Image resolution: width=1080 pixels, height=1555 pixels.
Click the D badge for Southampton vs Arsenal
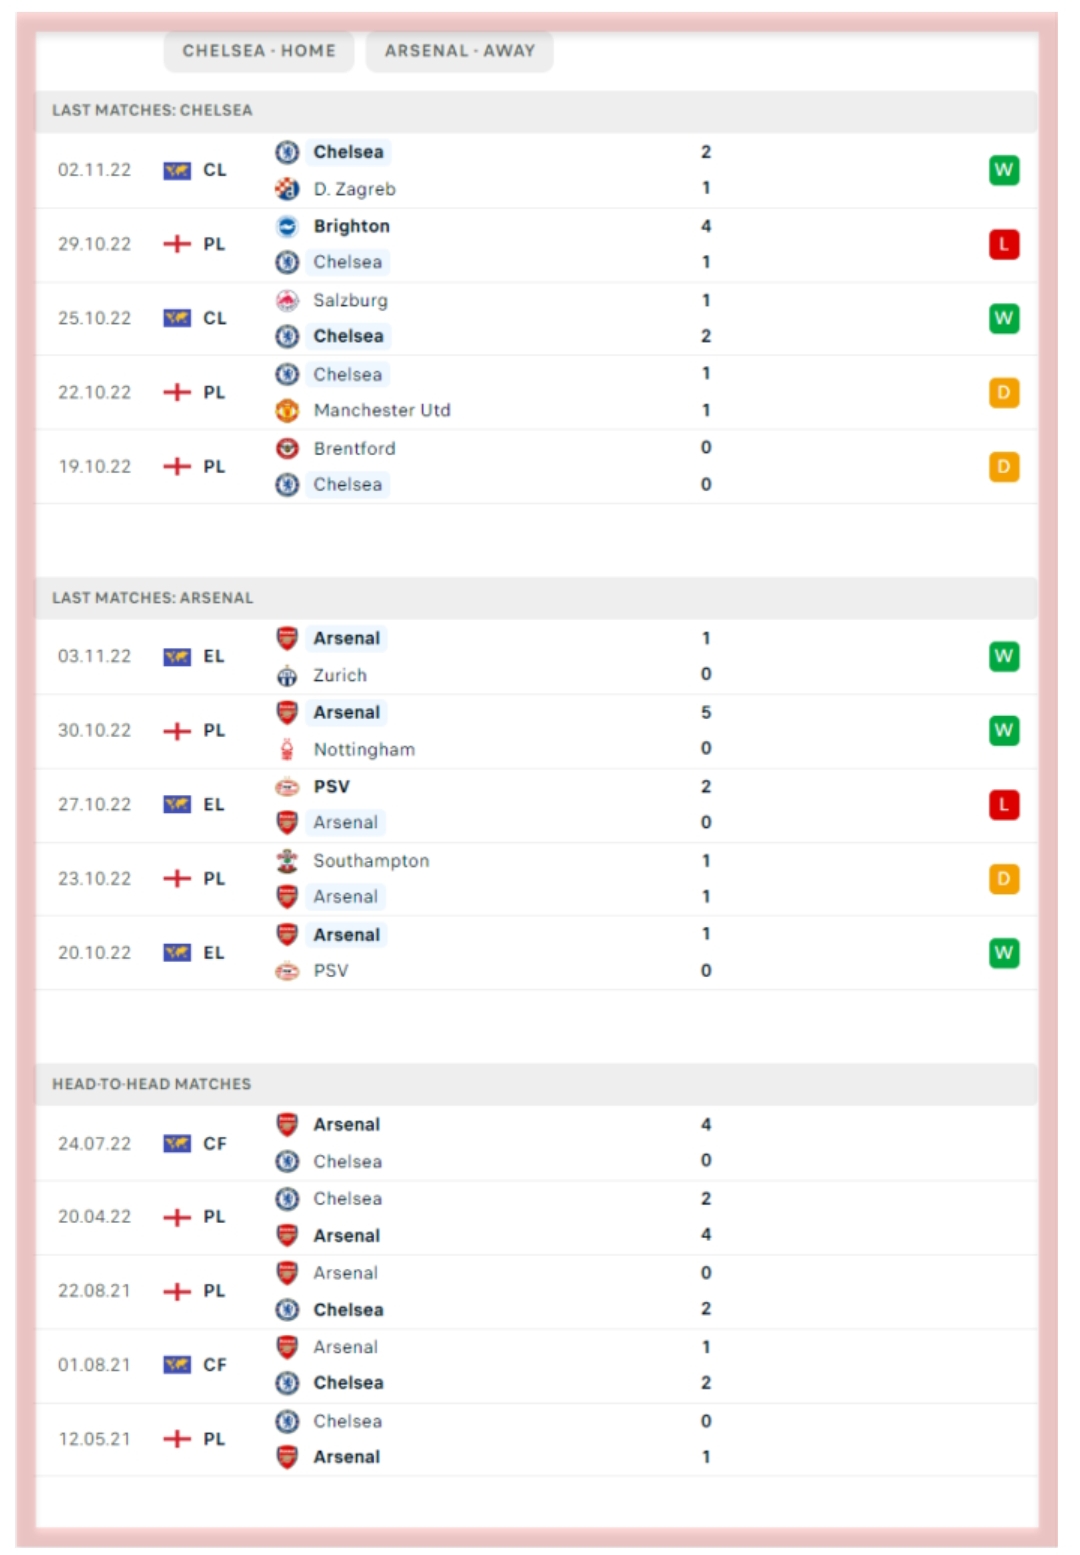[1003, 878]
